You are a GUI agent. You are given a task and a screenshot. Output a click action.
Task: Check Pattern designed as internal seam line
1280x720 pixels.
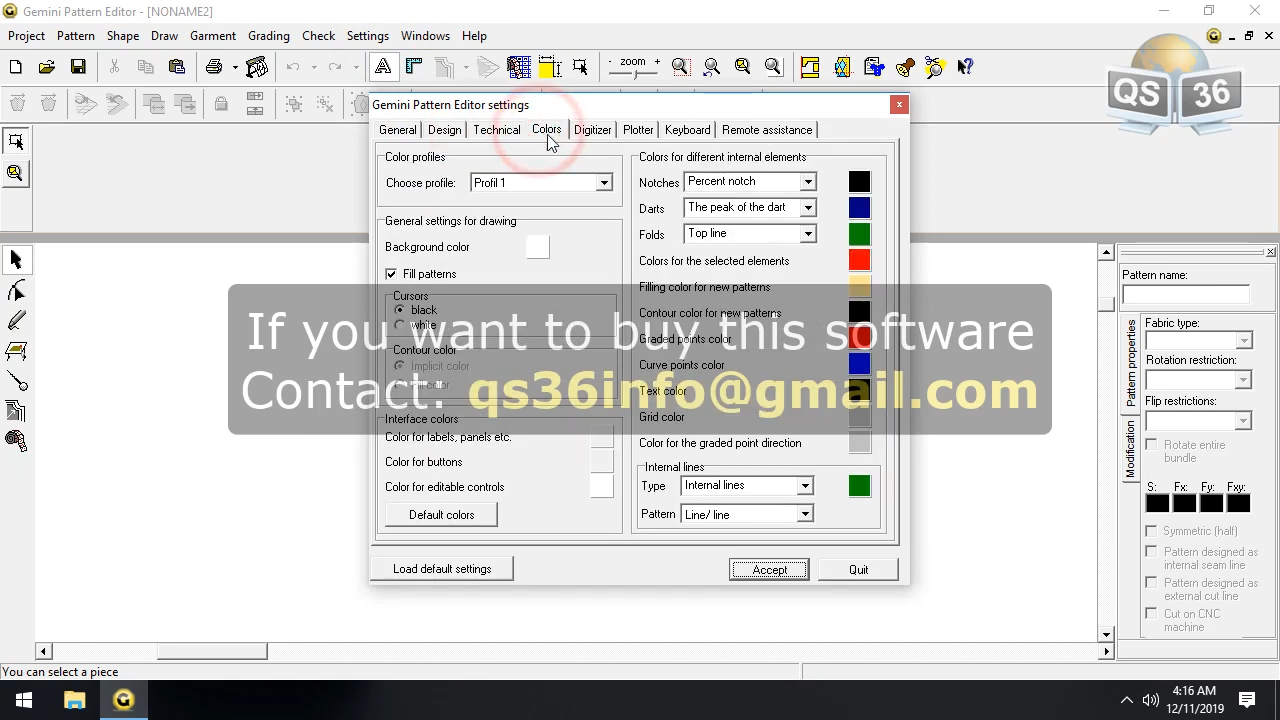[1152, 552]
